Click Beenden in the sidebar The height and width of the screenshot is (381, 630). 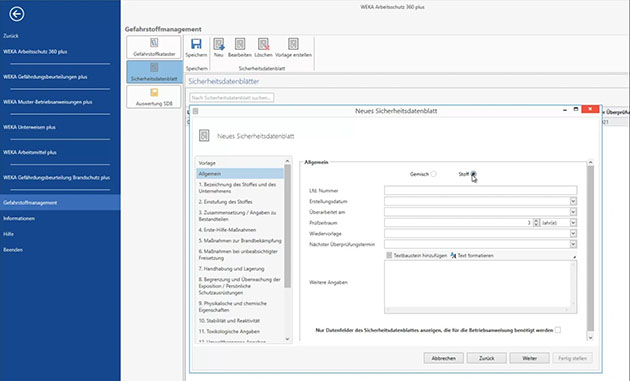(x=13, y=250)
